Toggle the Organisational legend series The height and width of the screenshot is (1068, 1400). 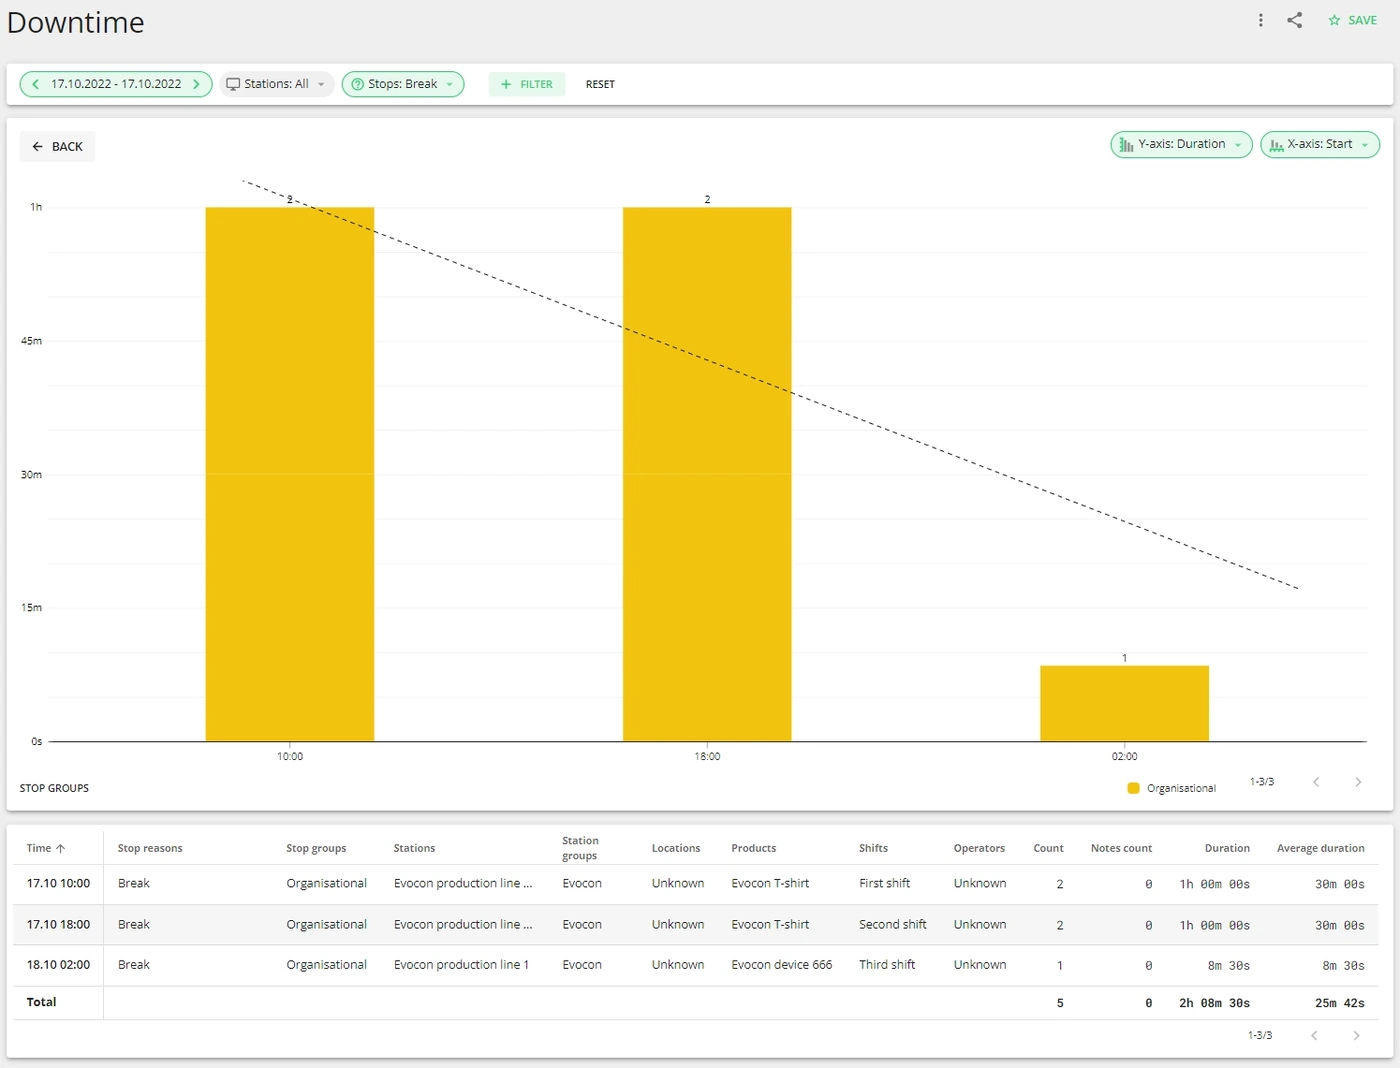click(x=1171, y=788)
